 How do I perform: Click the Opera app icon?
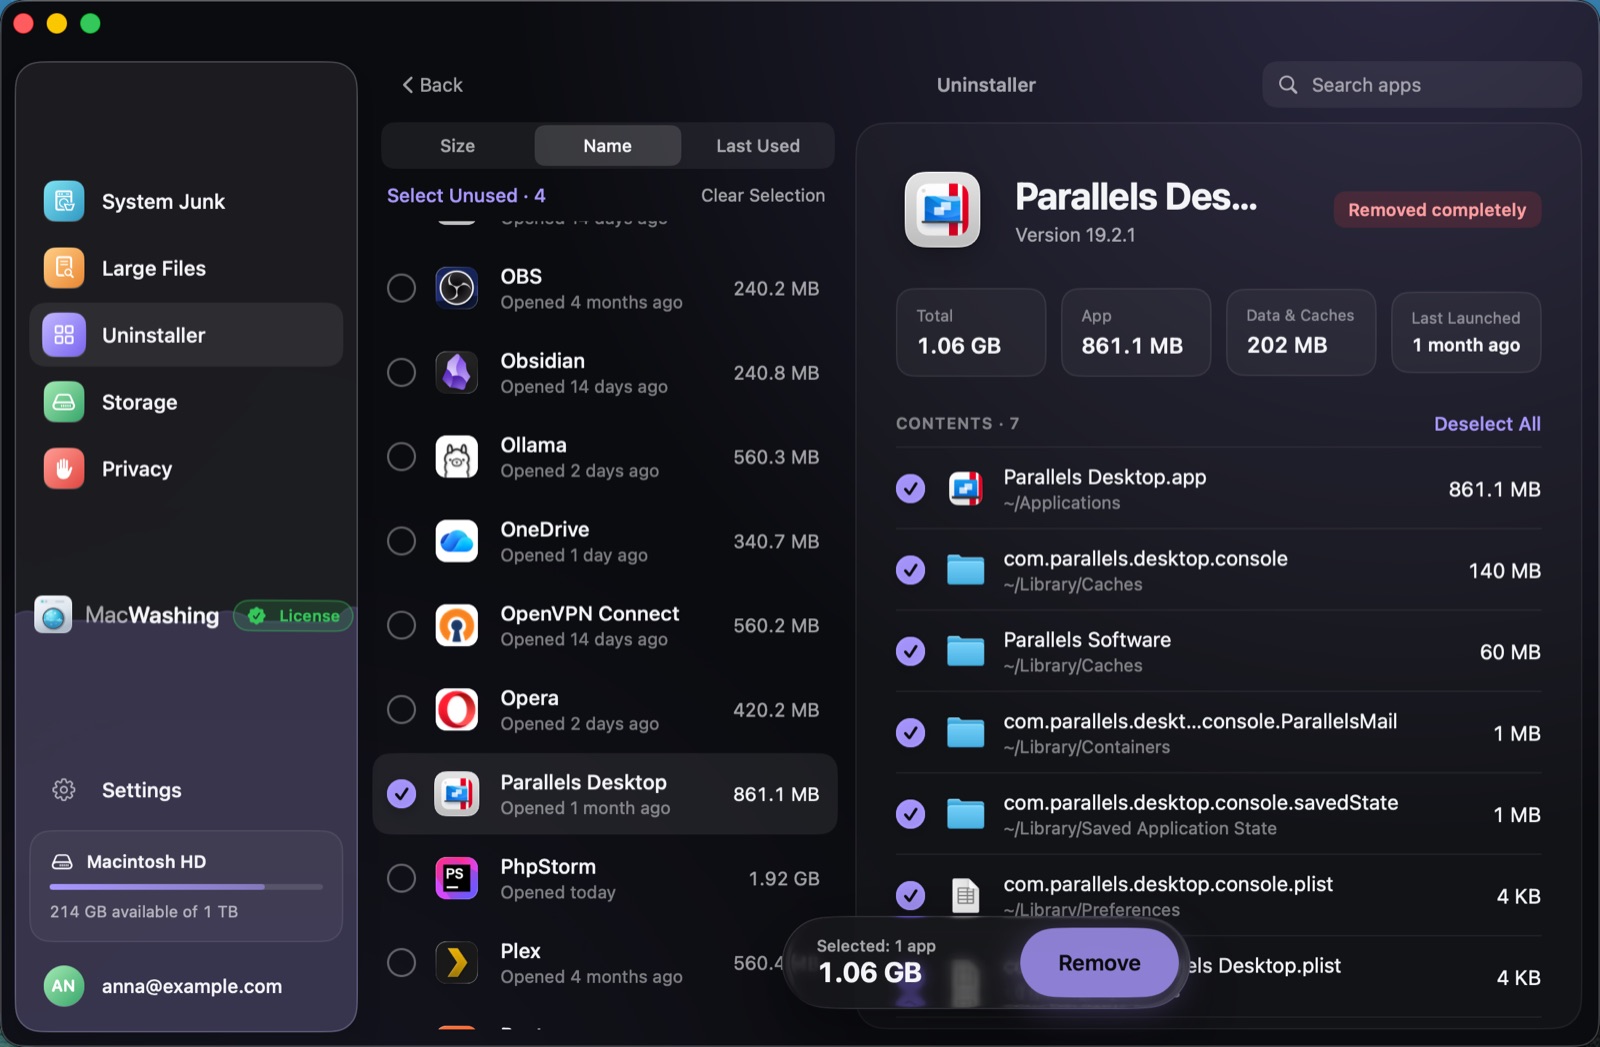[457, 710]
